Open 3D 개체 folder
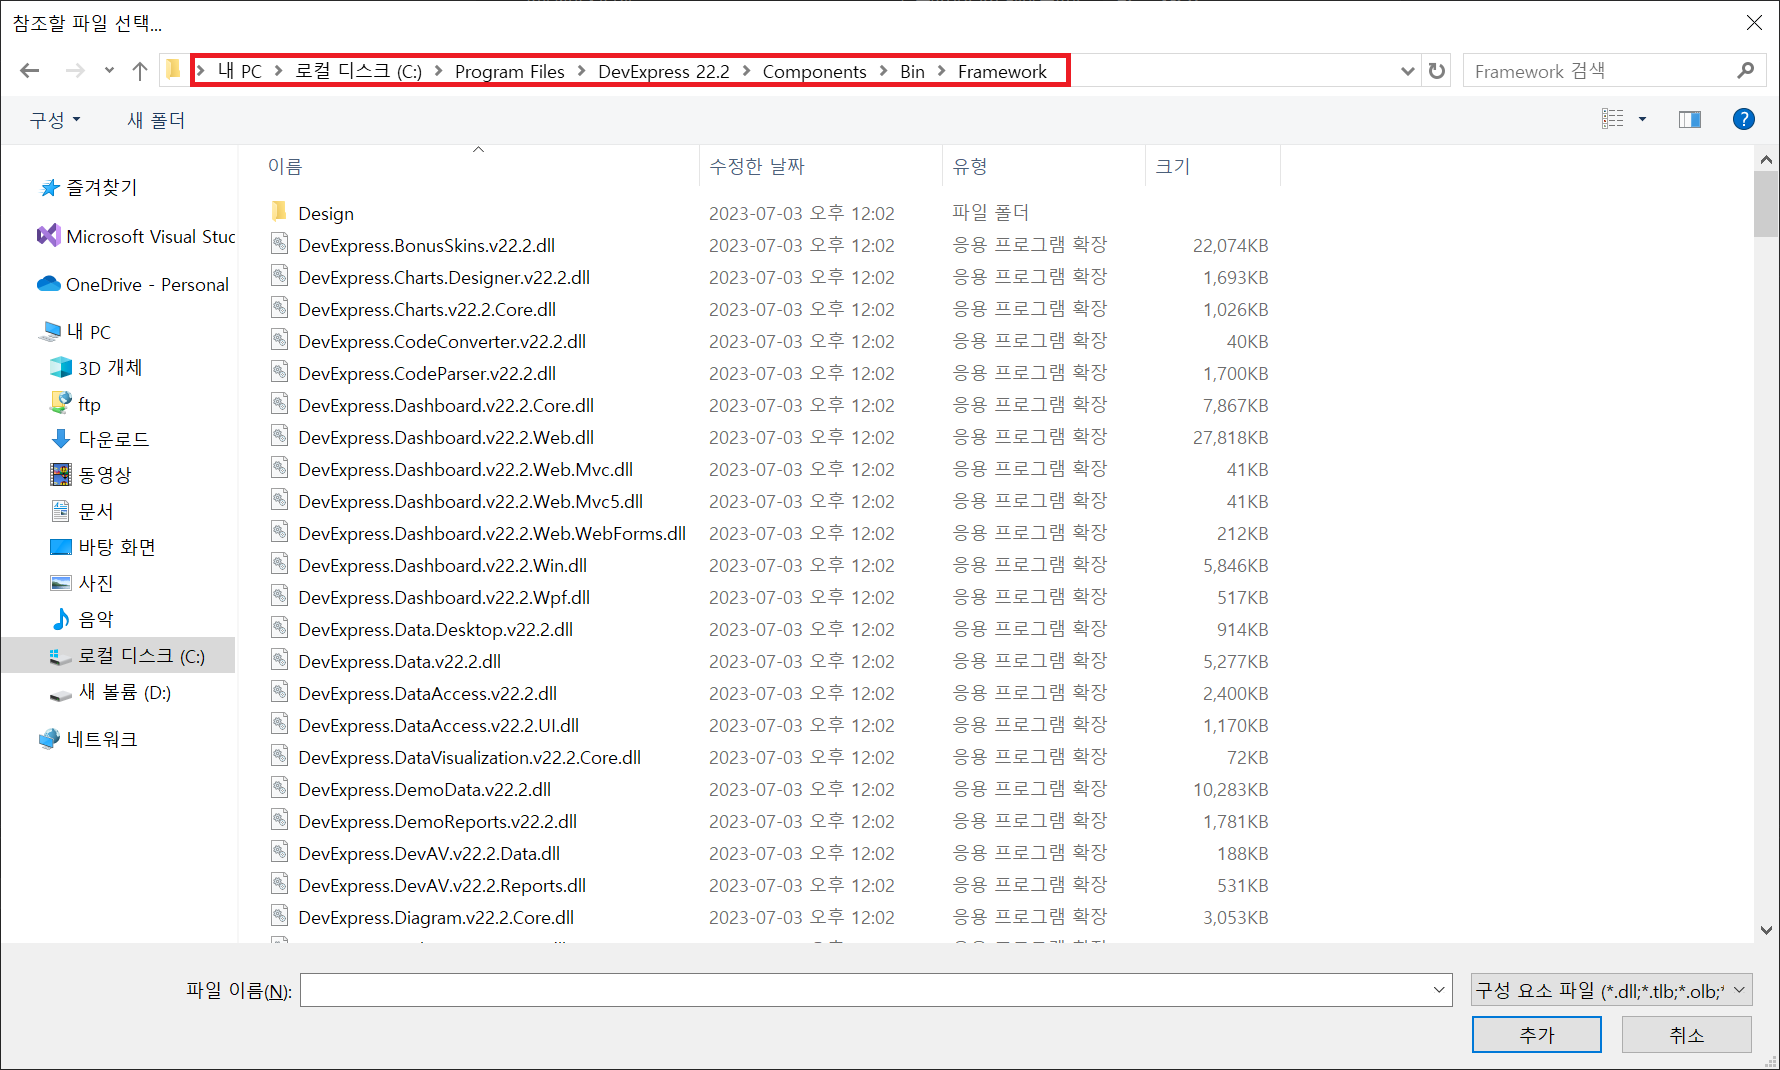The height and width of the screenshot is (1070, 1780). click(x=97, y=368)
